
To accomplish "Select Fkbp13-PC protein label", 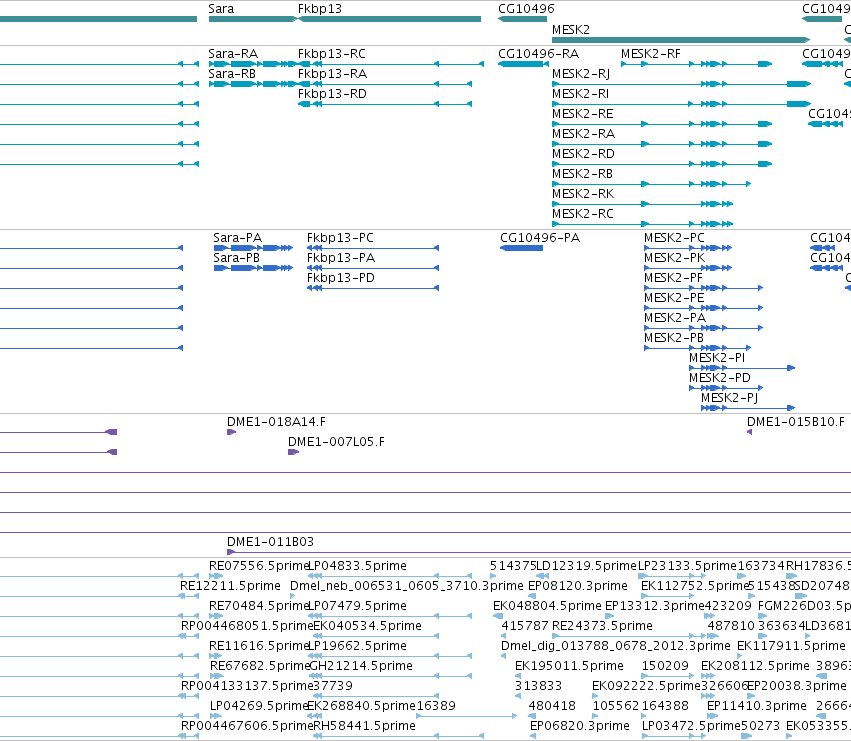I will click(x=340, y=238).
